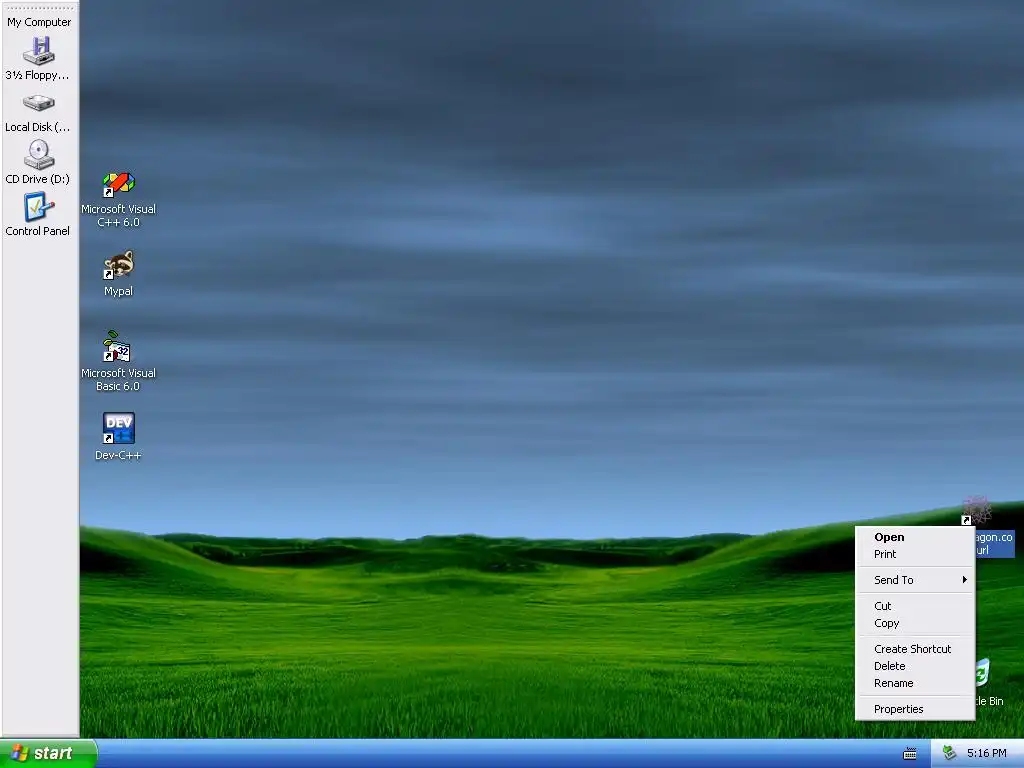This screenshot has width=1024, height=768.
Task: Click the .url shortcut icon above context menu
Action: click(976, 510)
